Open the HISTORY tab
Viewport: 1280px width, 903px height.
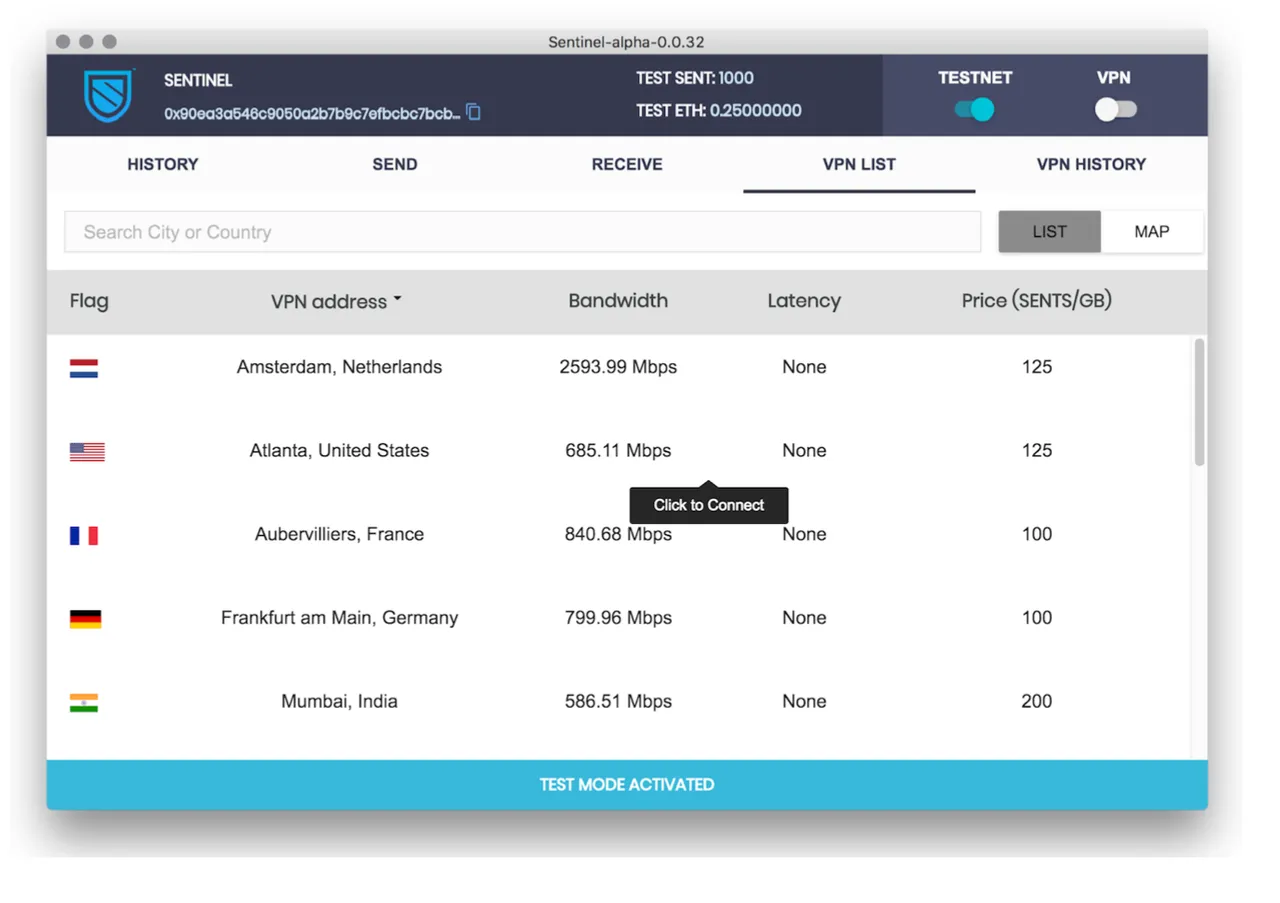[x=163, y=164]
